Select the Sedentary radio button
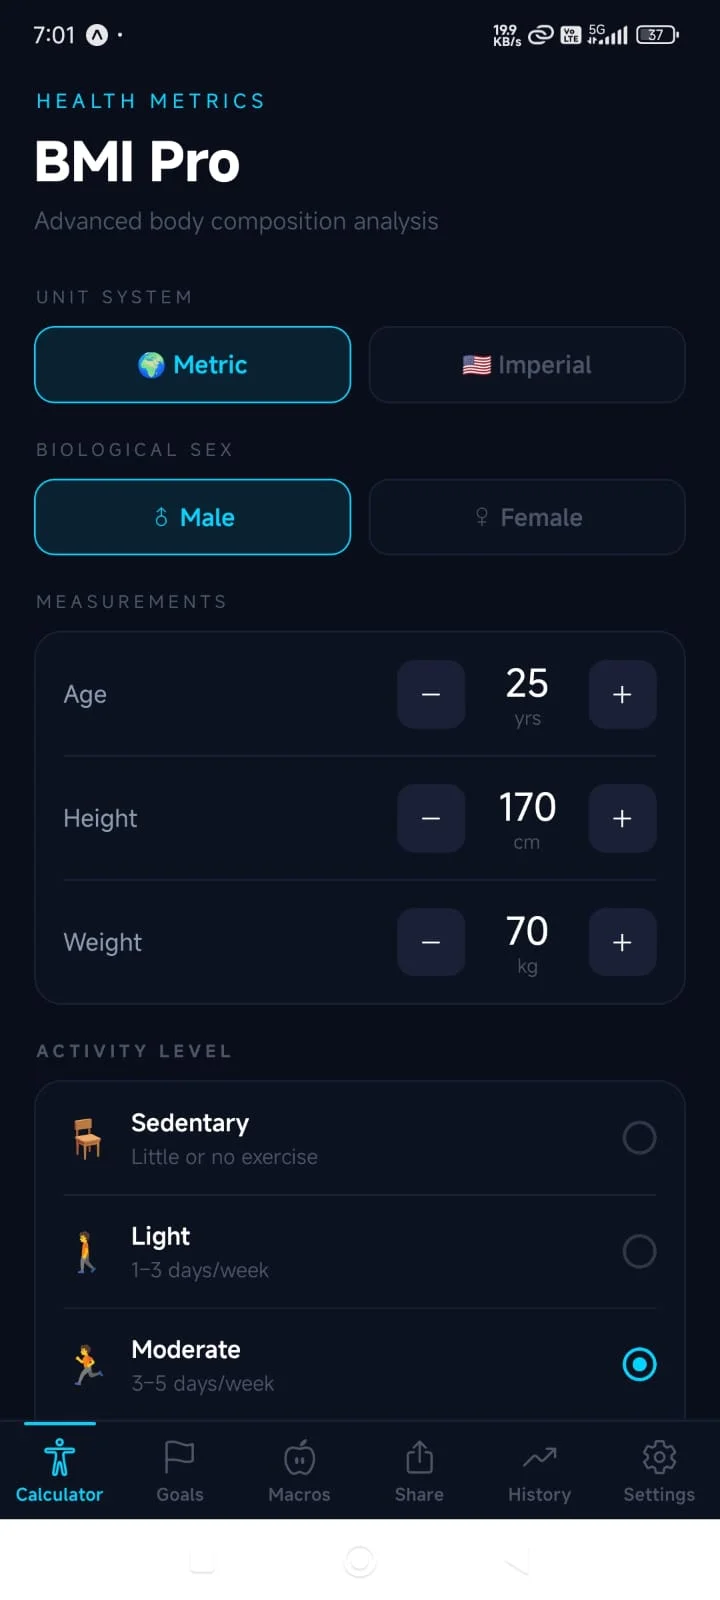The image size is (720, 1600). click(x=639, y=1138)
